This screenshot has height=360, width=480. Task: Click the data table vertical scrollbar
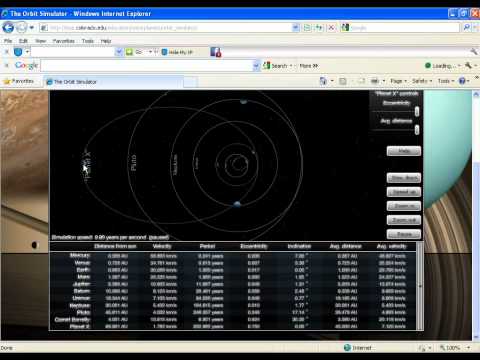[x=420, y=286]
